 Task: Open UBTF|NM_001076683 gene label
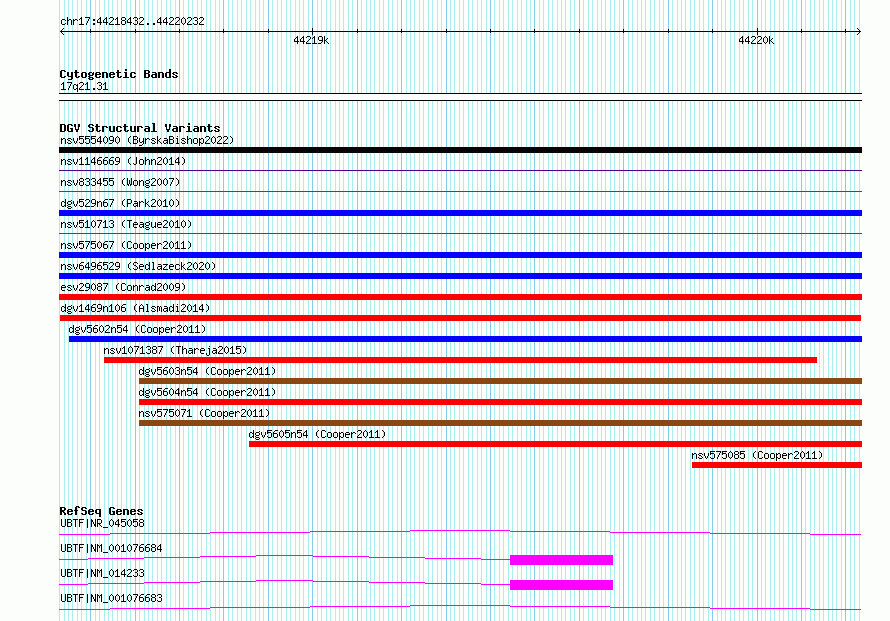point(111,598)
